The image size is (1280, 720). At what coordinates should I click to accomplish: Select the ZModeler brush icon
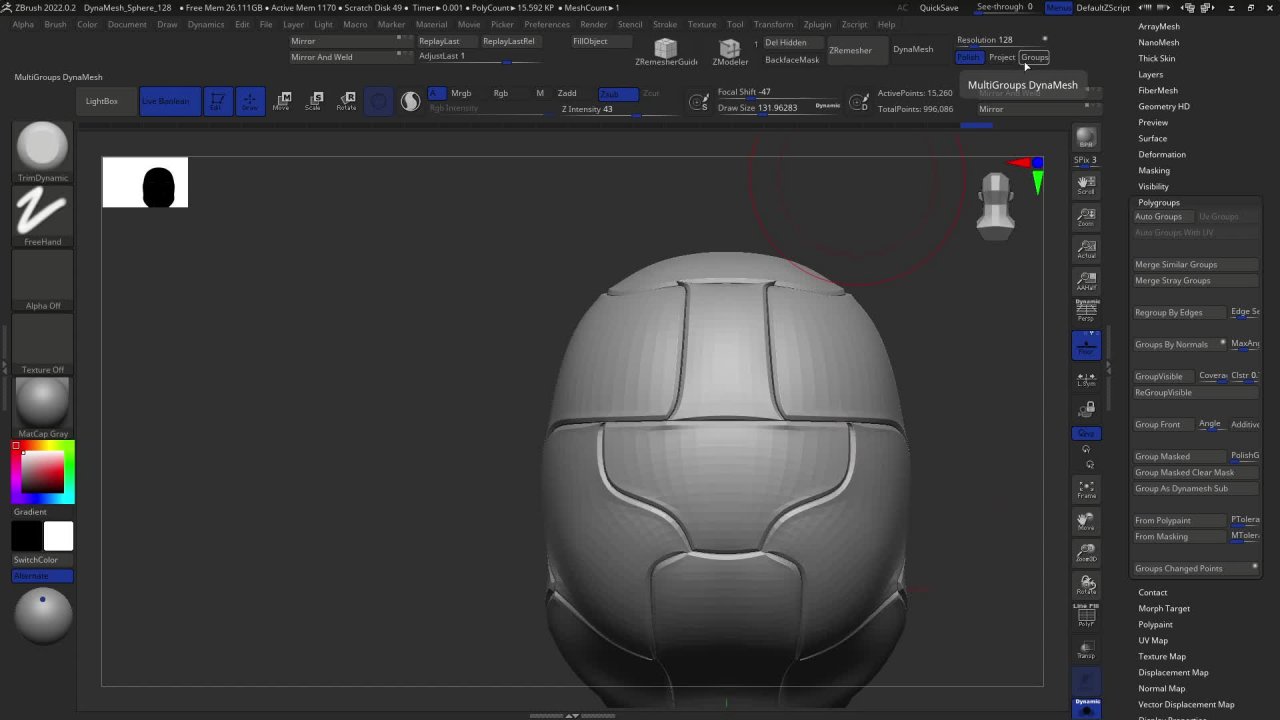click(730, 52)
